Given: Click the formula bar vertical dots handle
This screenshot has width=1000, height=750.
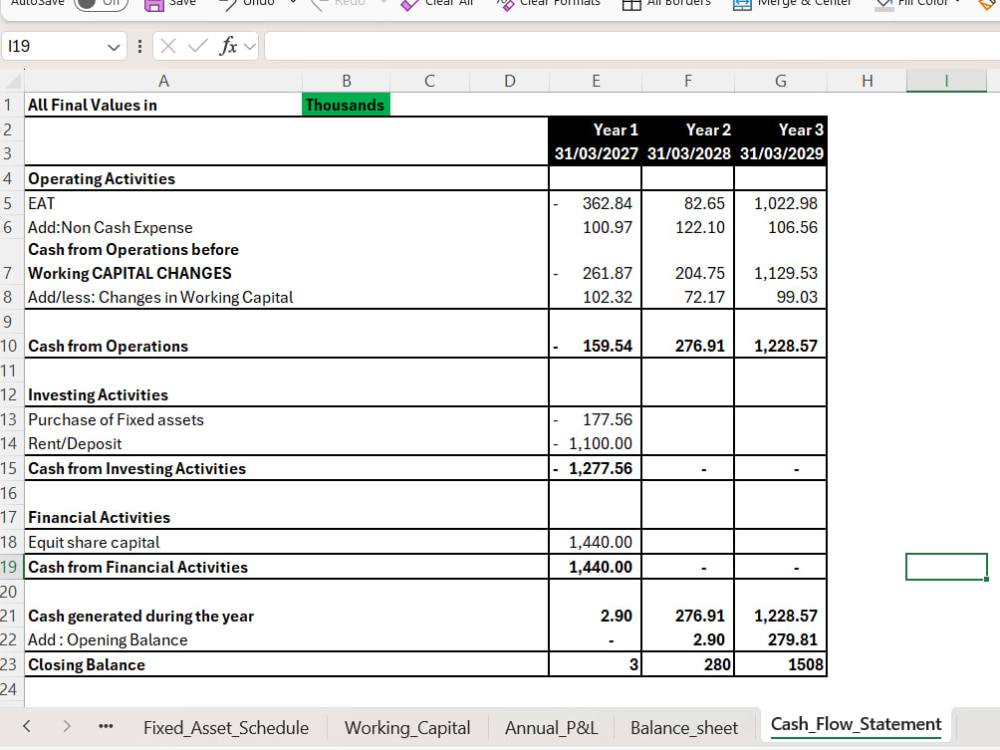Looking at the screenshot, I should [140, 46].
